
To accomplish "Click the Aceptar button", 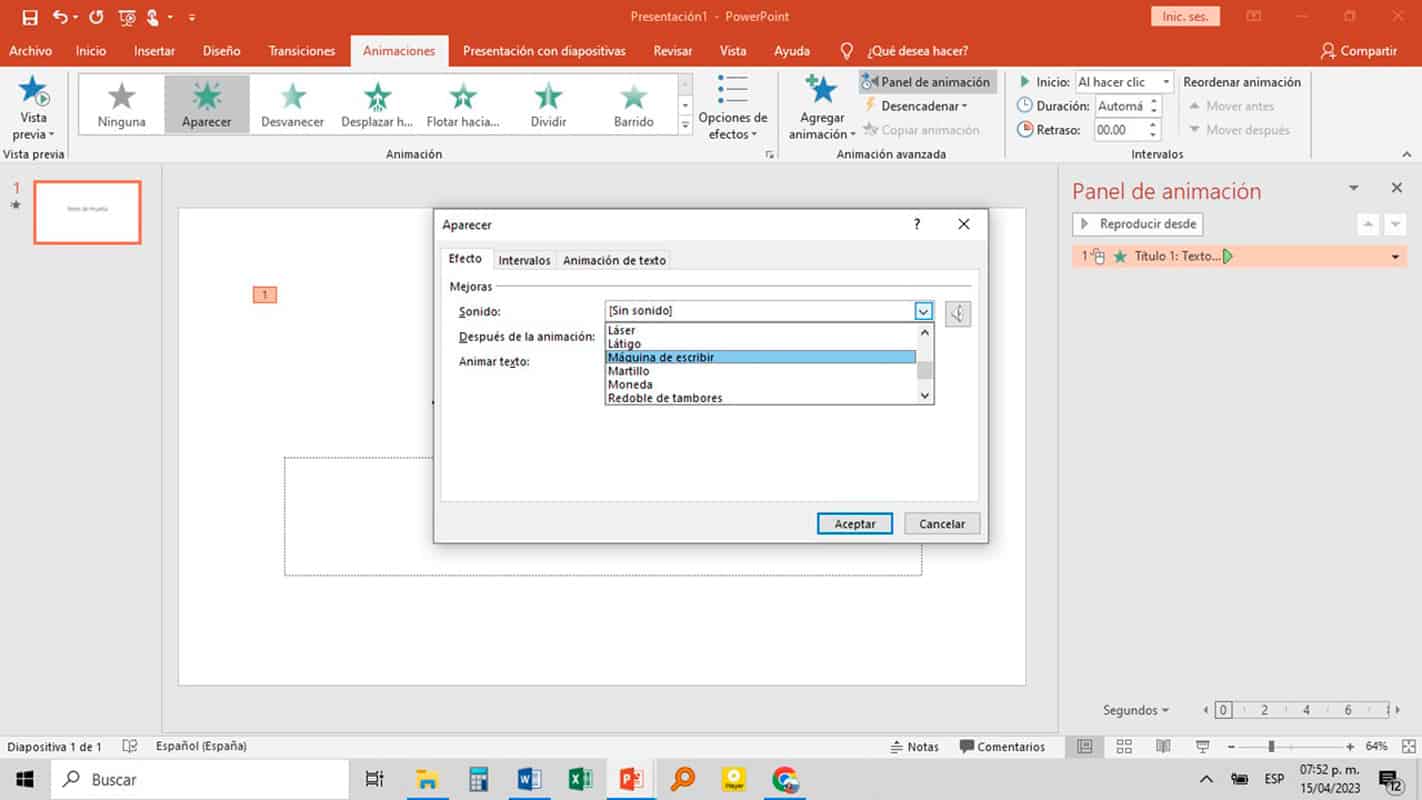I will (855, 524).
